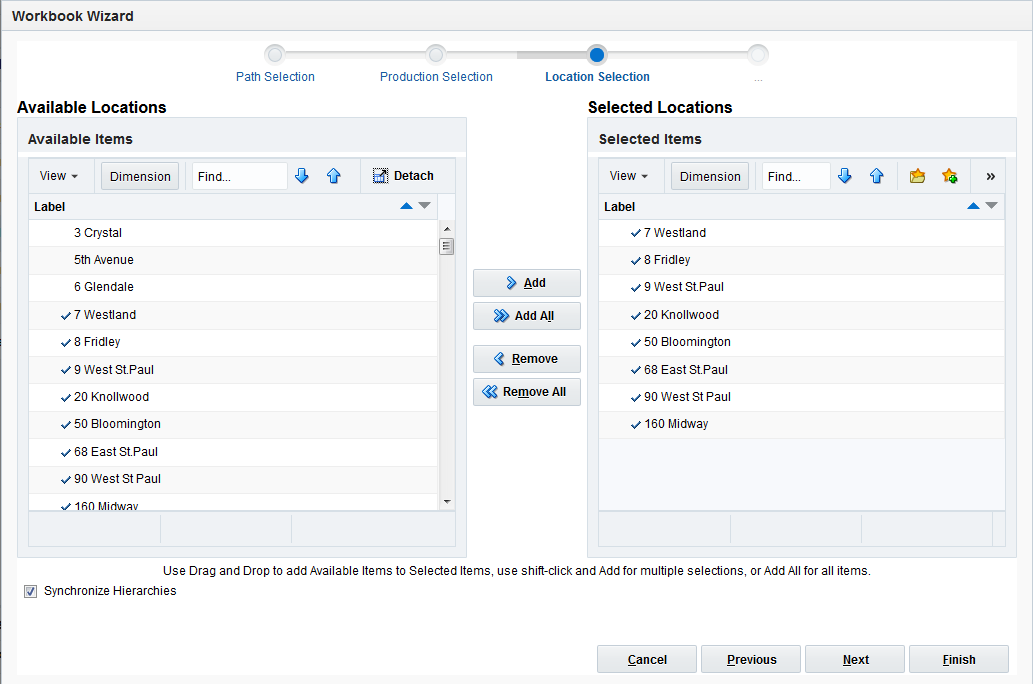
Task: Click the last wizard step circle
Action: tap(758, 55)
